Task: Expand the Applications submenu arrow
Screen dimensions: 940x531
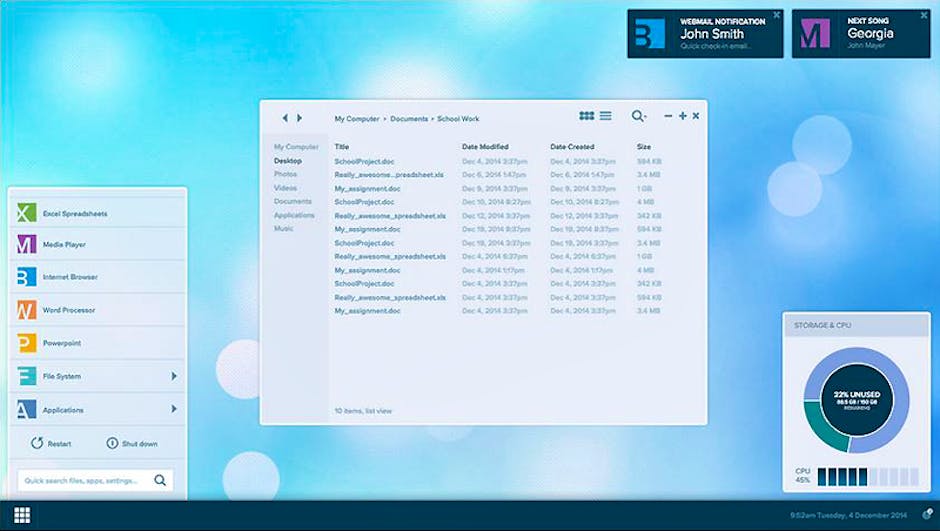Action: coord(174,409)
